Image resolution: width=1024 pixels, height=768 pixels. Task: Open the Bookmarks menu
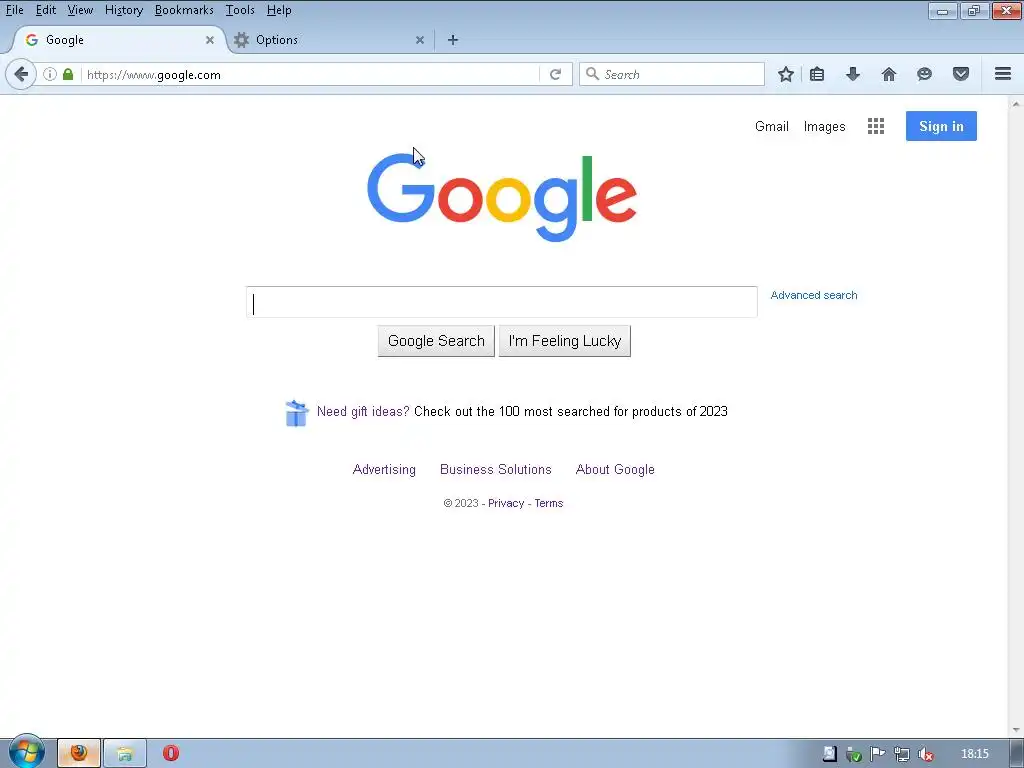click(184, 10)
